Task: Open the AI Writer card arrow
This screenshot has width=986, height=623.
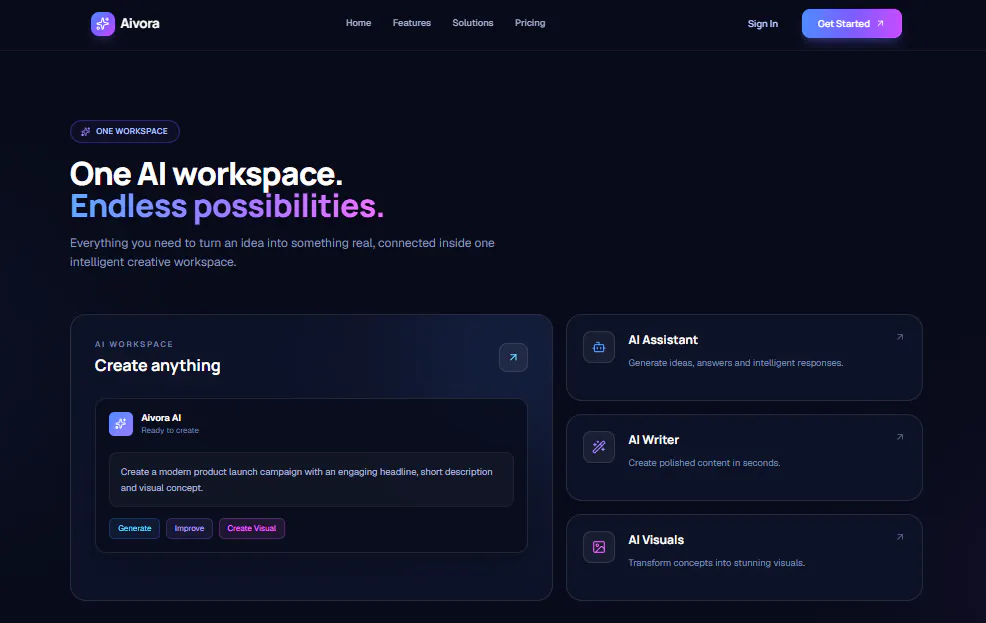Action: pos(900,437)
